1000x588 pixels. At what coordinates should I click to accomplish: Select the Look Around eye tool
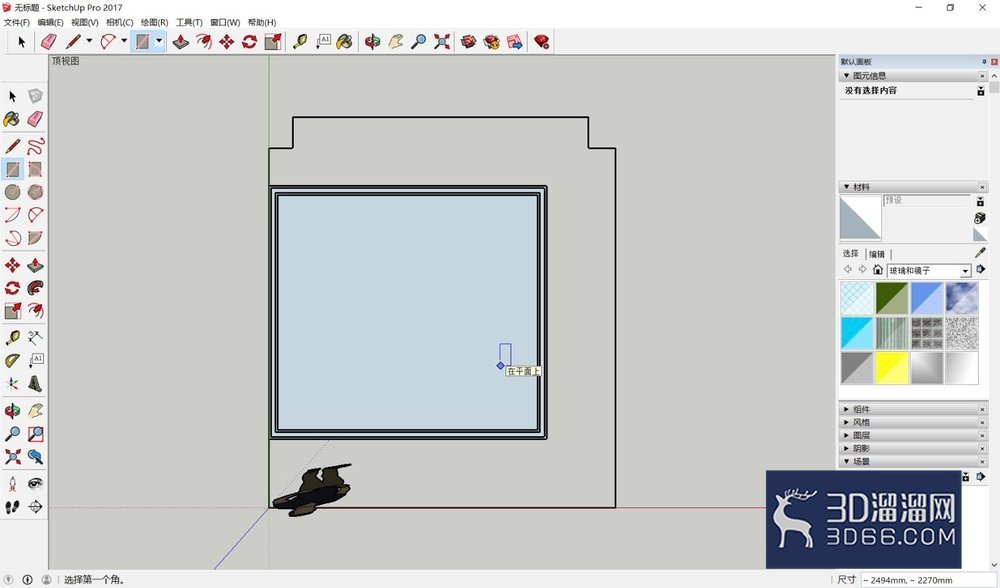(35, 483)
